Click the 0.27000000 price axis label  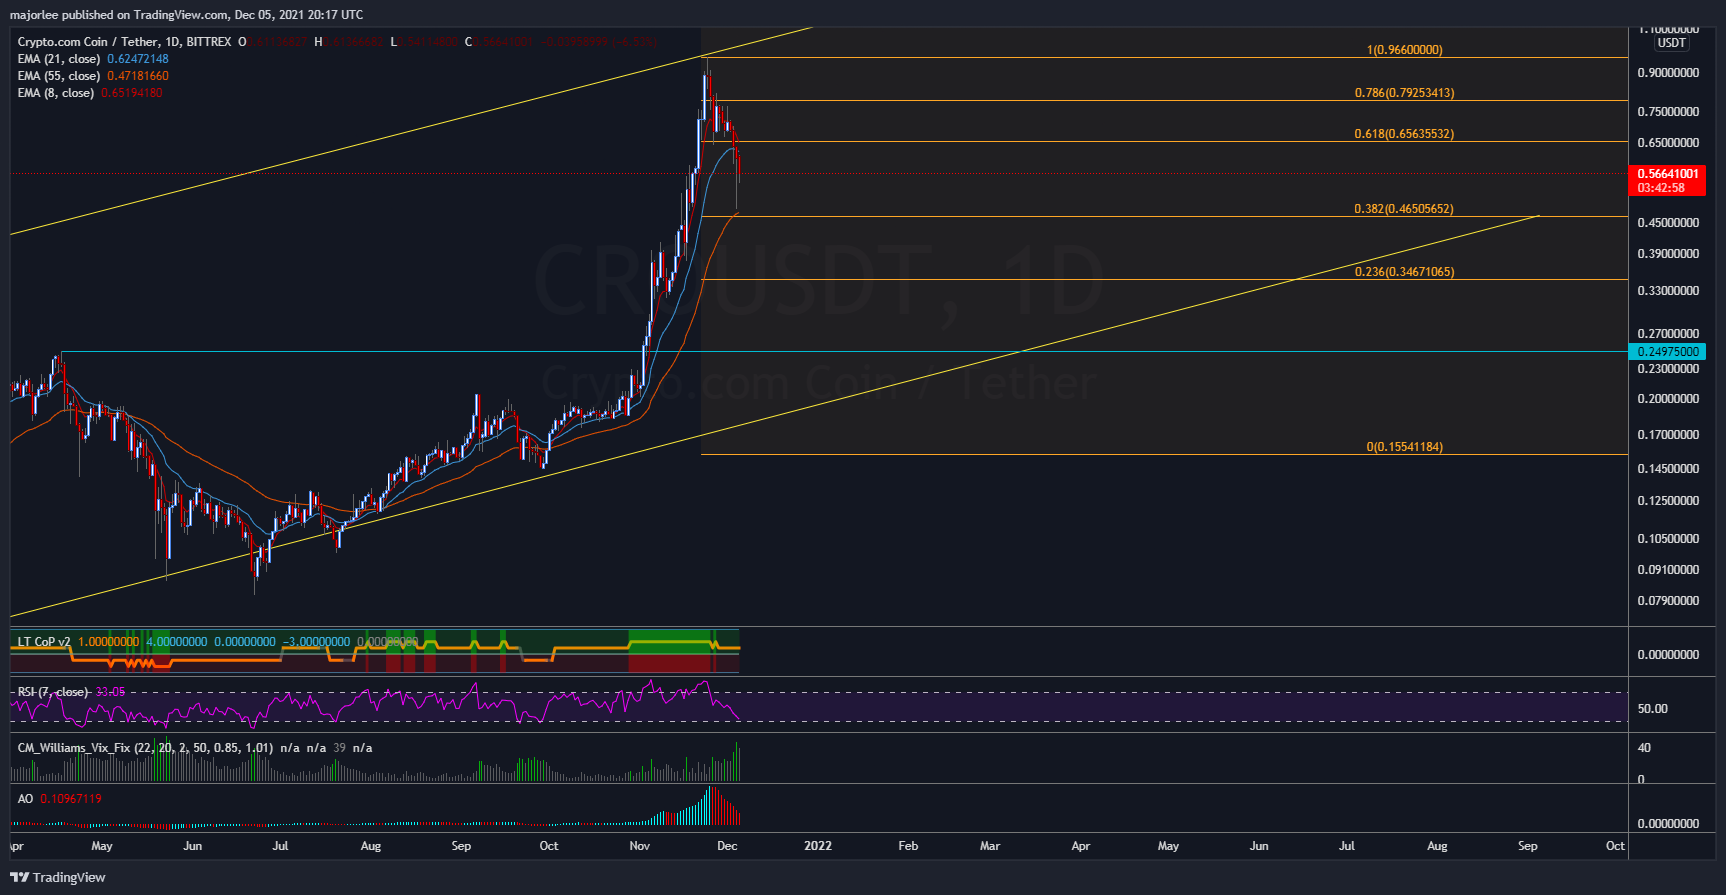pyautogui.click(x=1668, y=334)
